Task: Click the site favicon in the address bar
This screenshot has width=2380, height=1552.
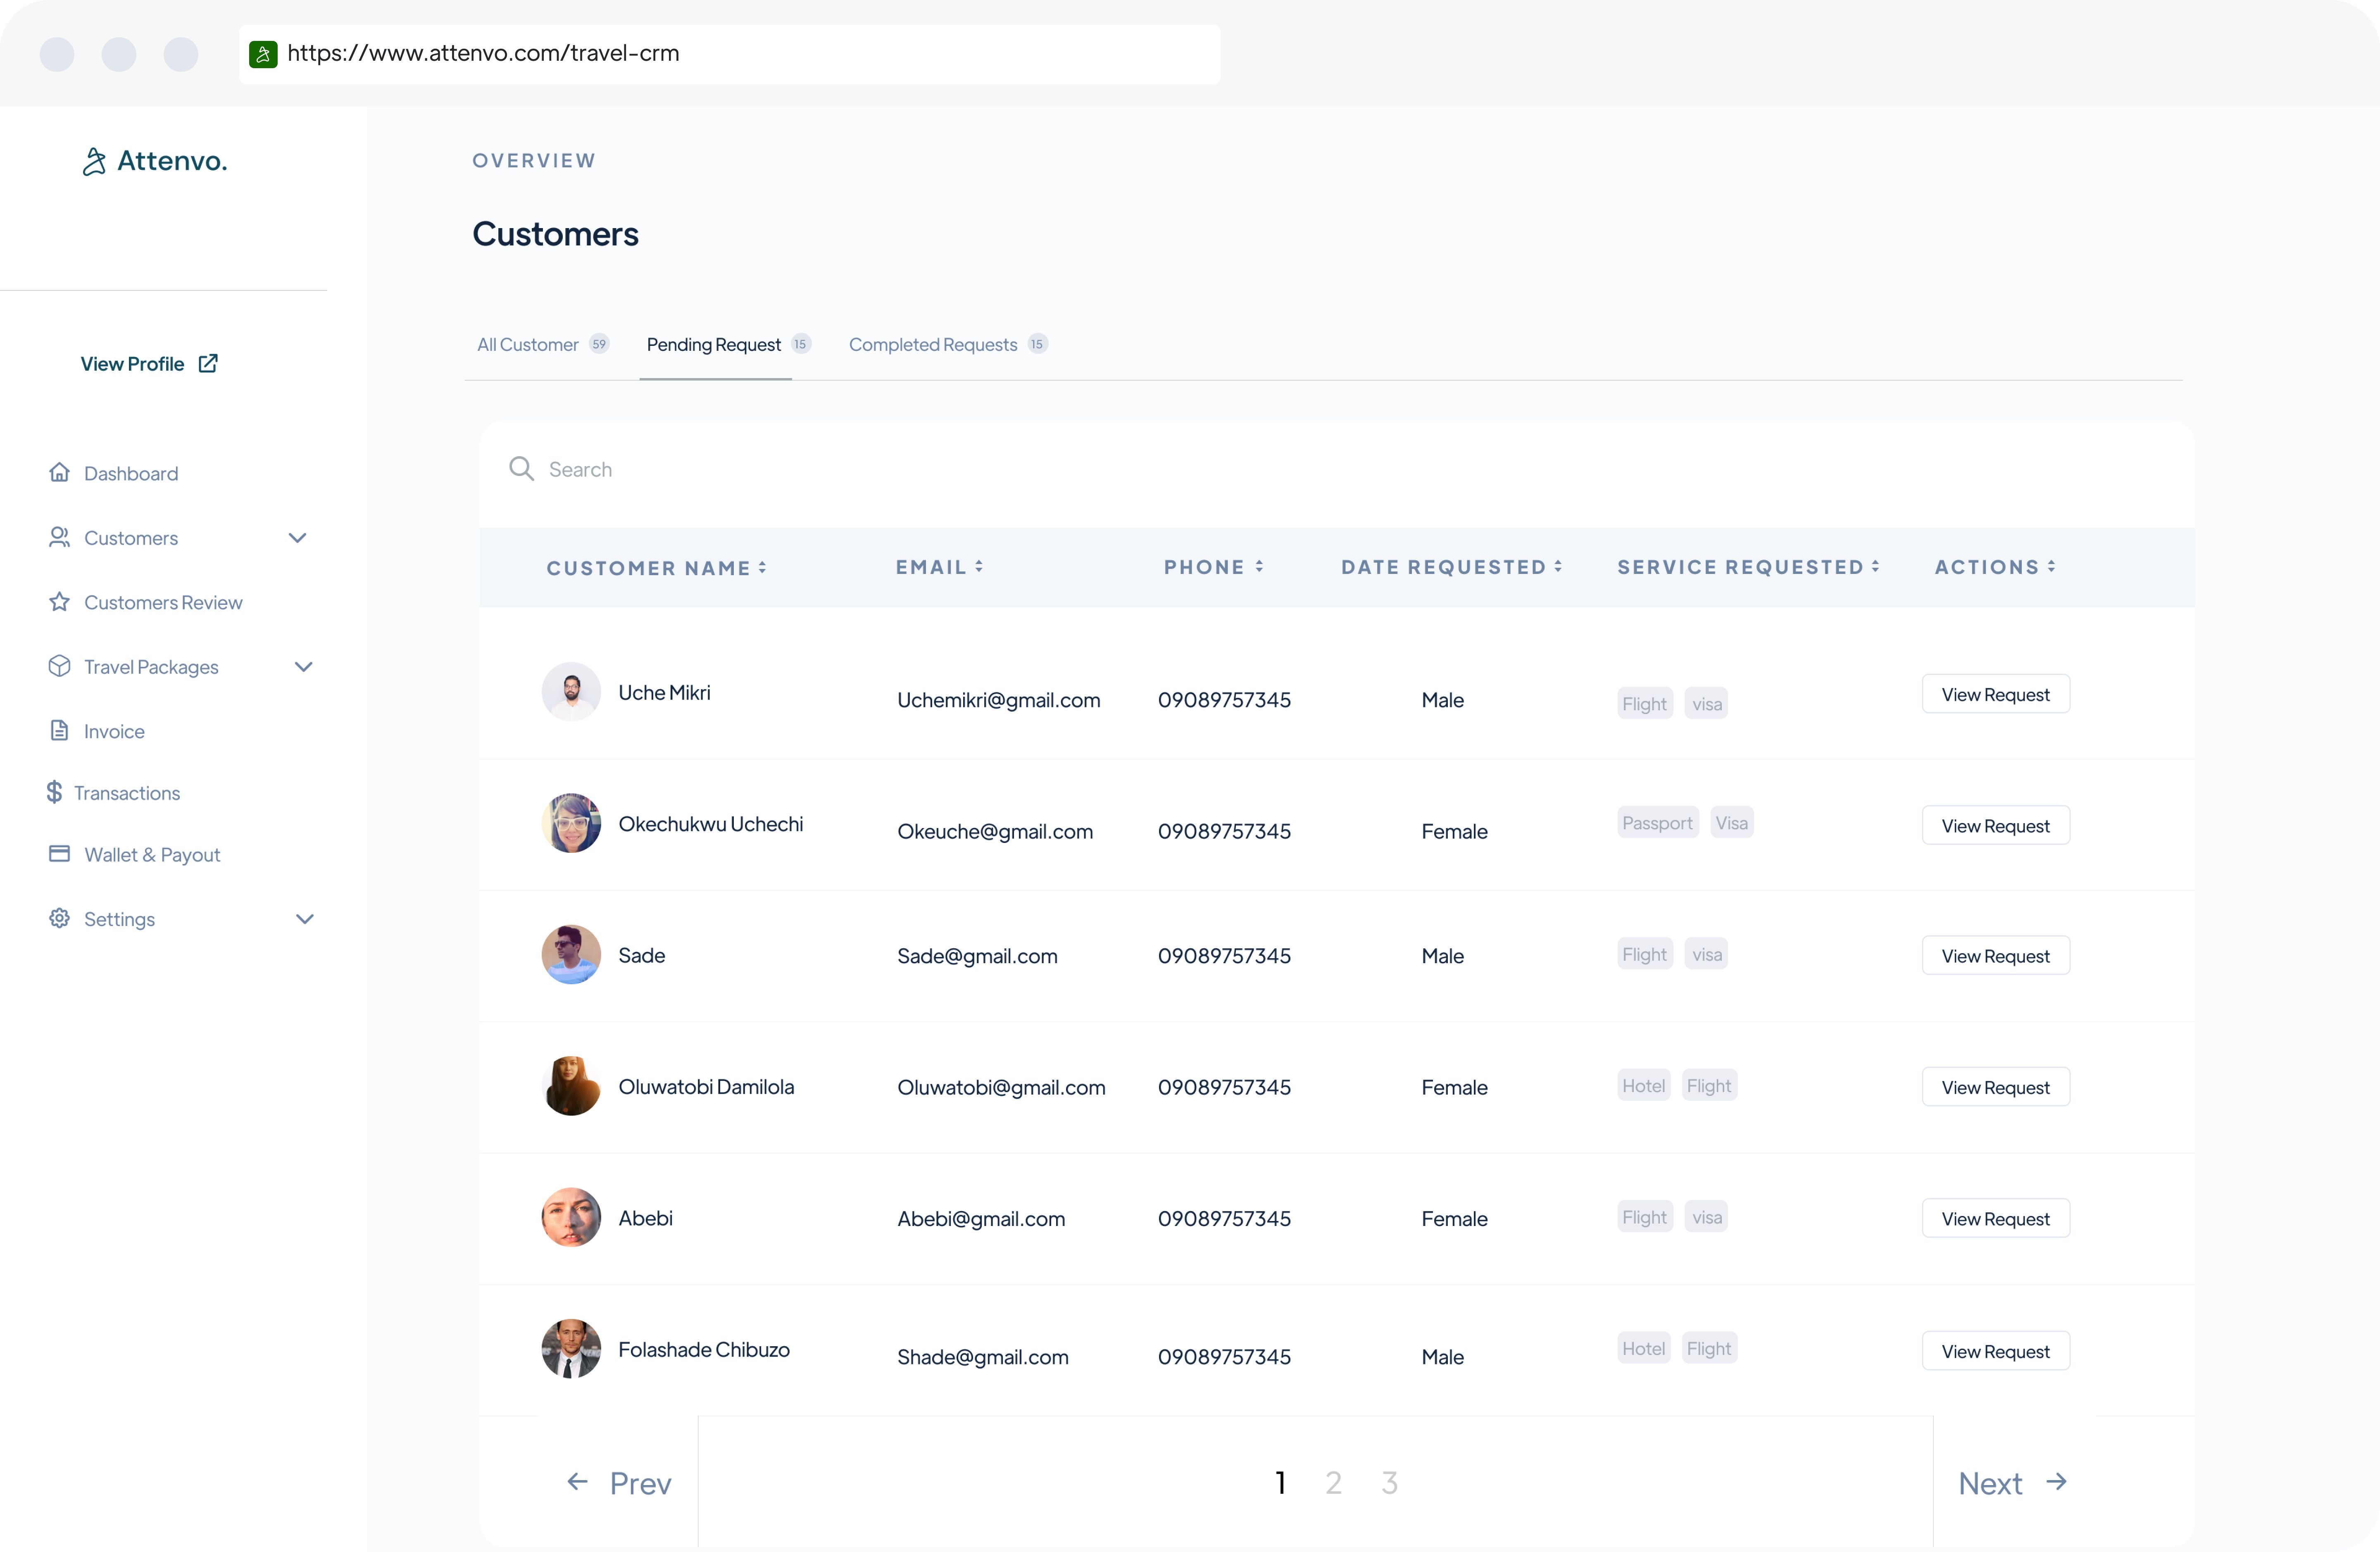Action: pos(263,54)
